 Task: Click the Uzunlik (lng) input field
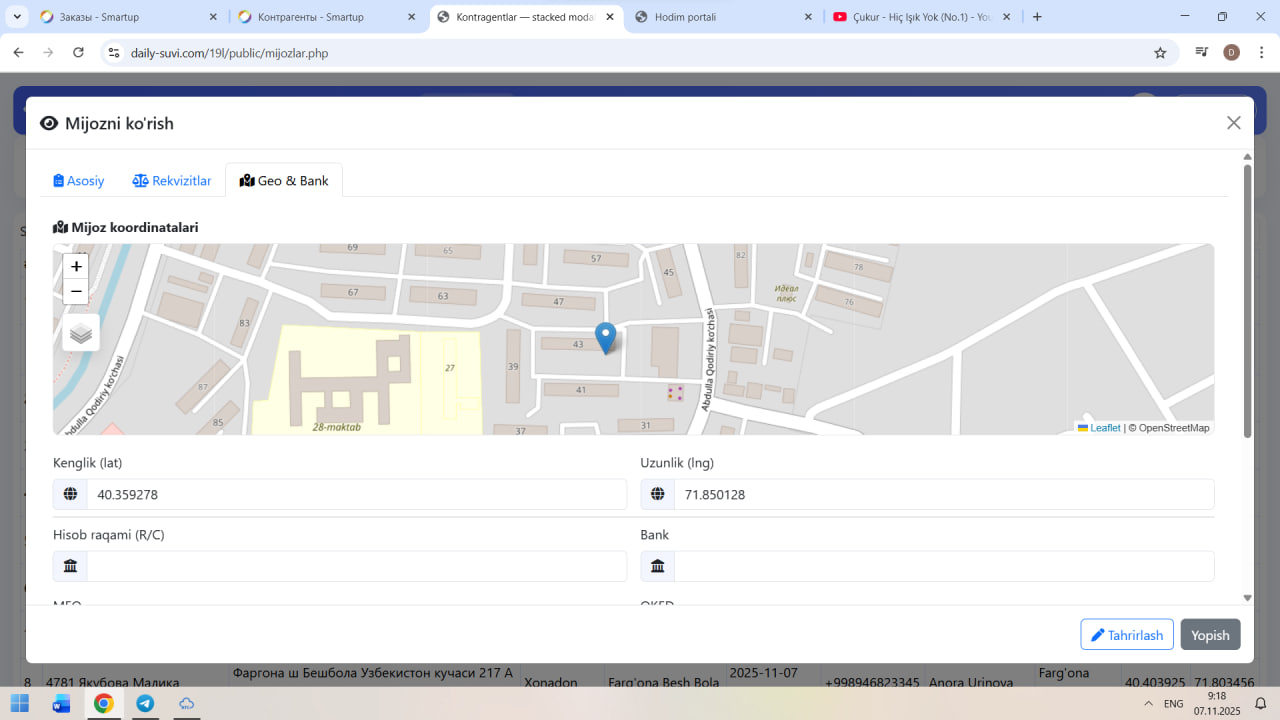click(943, 495)
